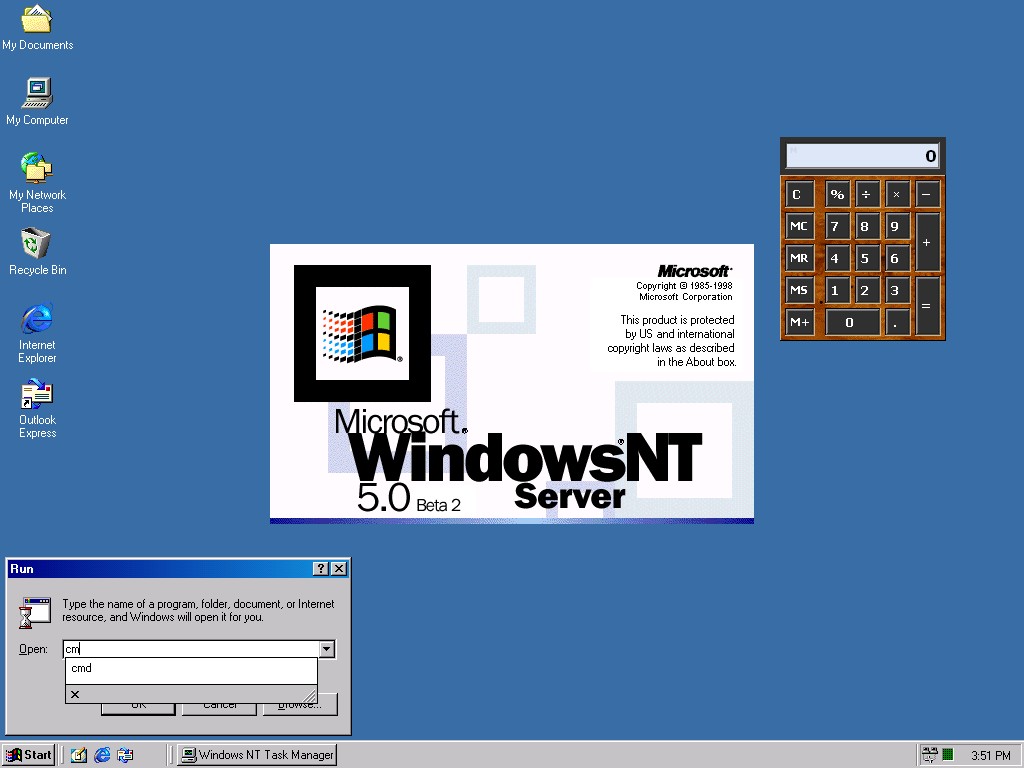The width and height of the screenshot is (1024, 768).
Task: Close the Run dialog window
Action: (339, 569)
